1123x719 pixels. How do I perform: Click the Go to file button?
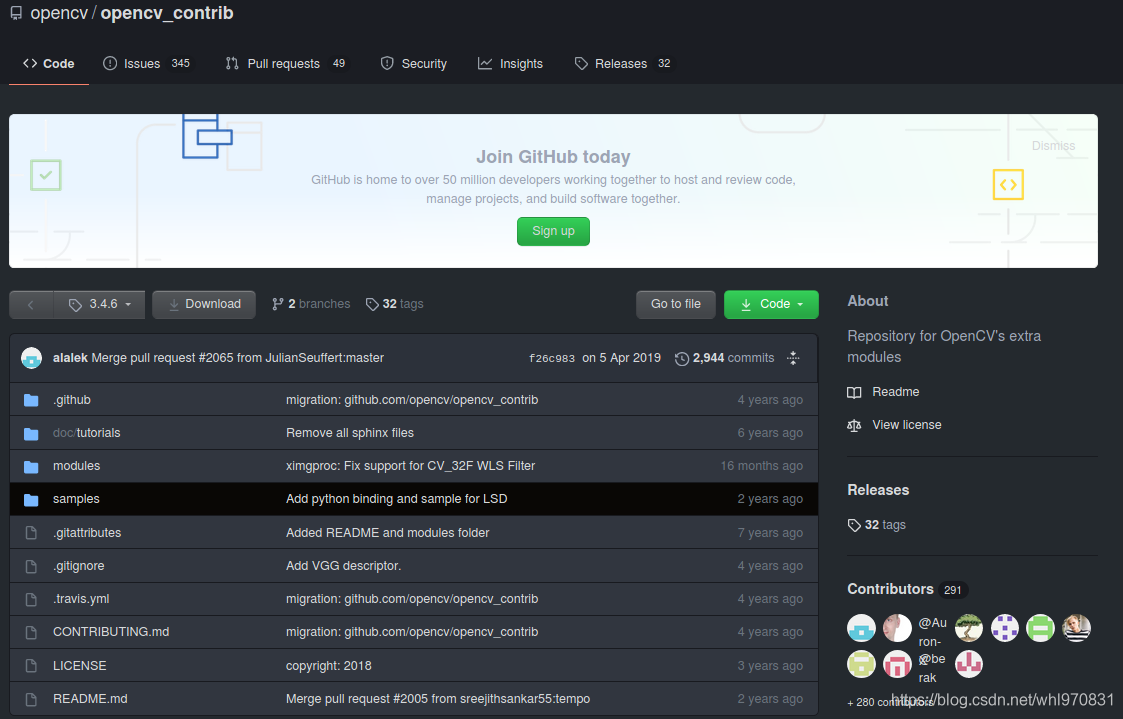[675, 304]
